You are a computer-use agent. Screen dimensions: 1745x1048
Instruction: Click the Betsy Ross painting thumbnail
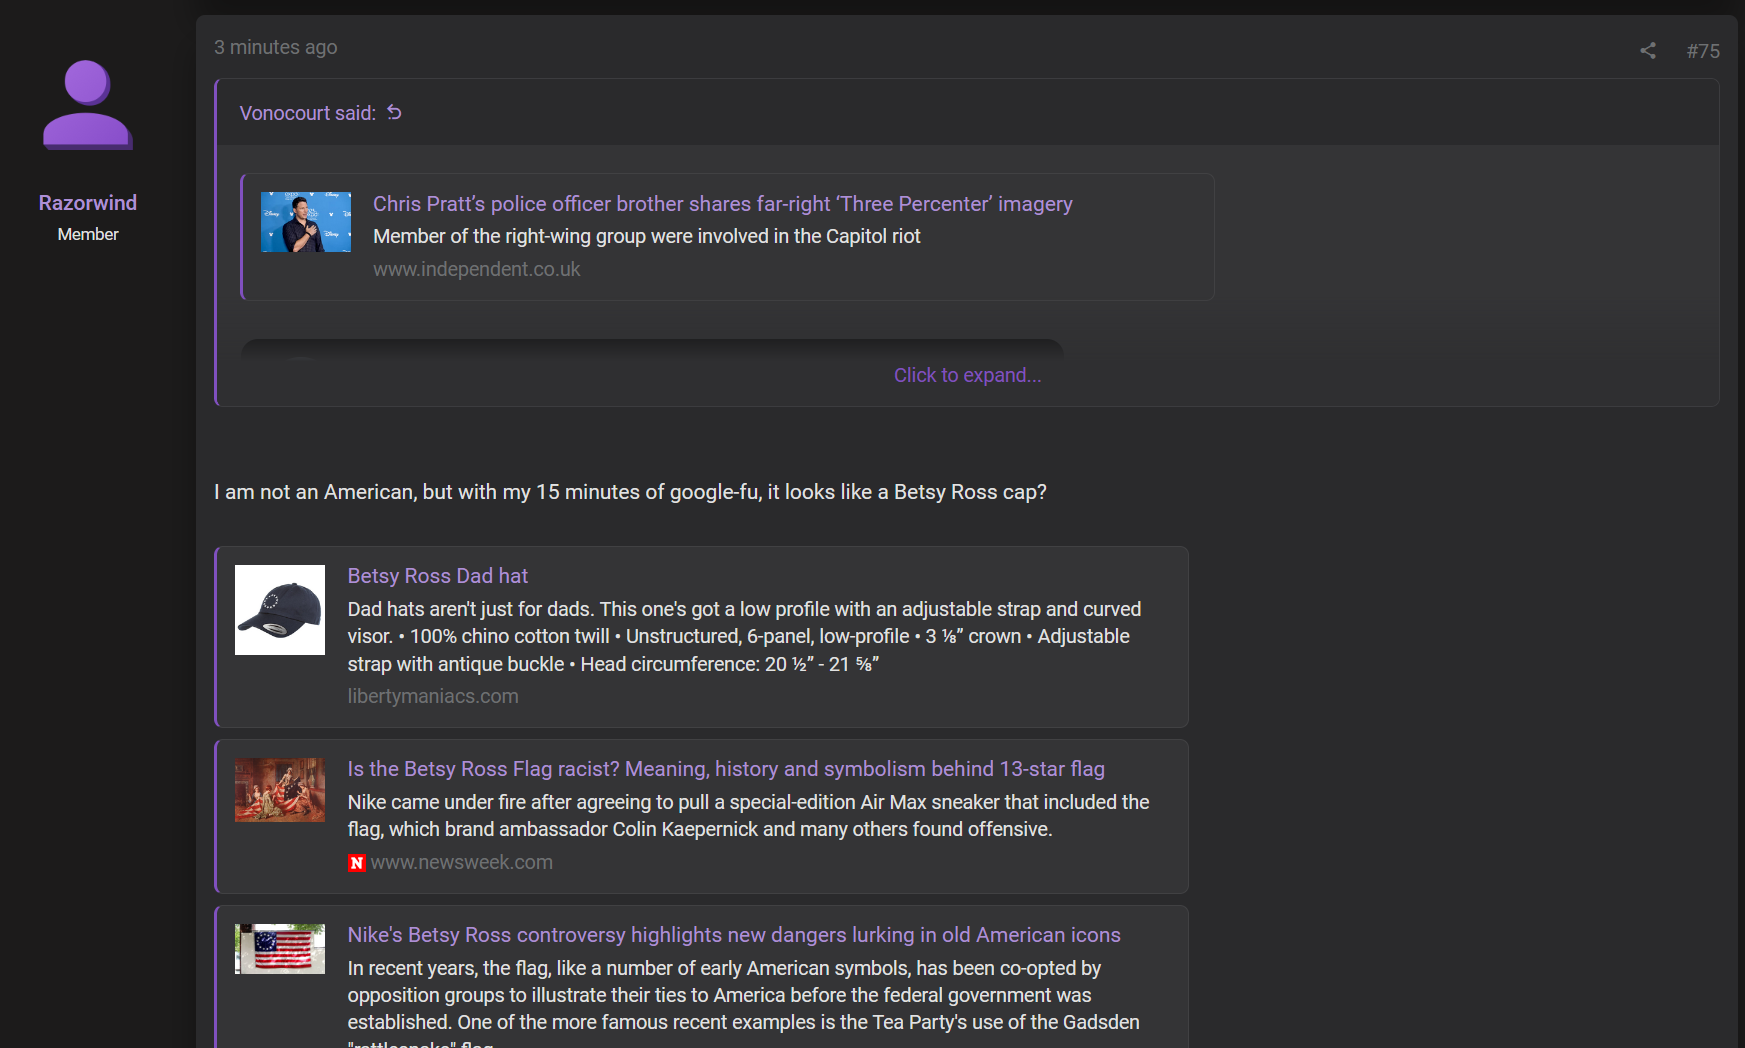280,790
